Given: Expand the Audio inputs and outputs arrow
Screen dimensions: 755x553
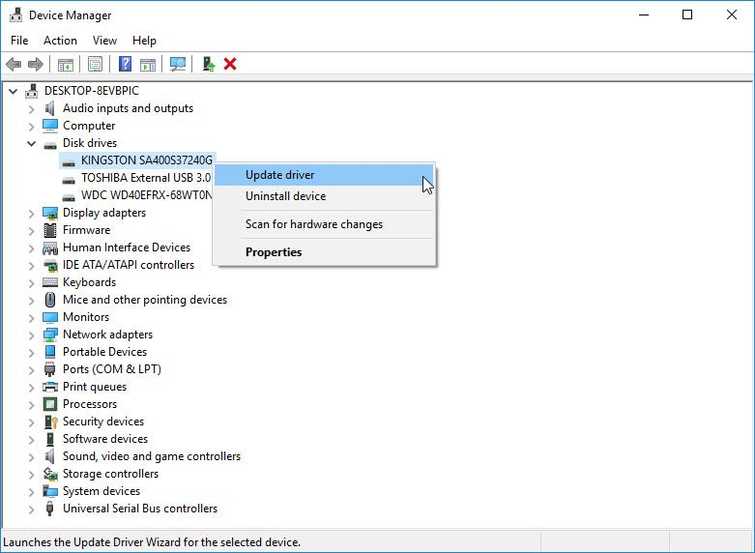Looking at the screenshot, I should (31, 109).
